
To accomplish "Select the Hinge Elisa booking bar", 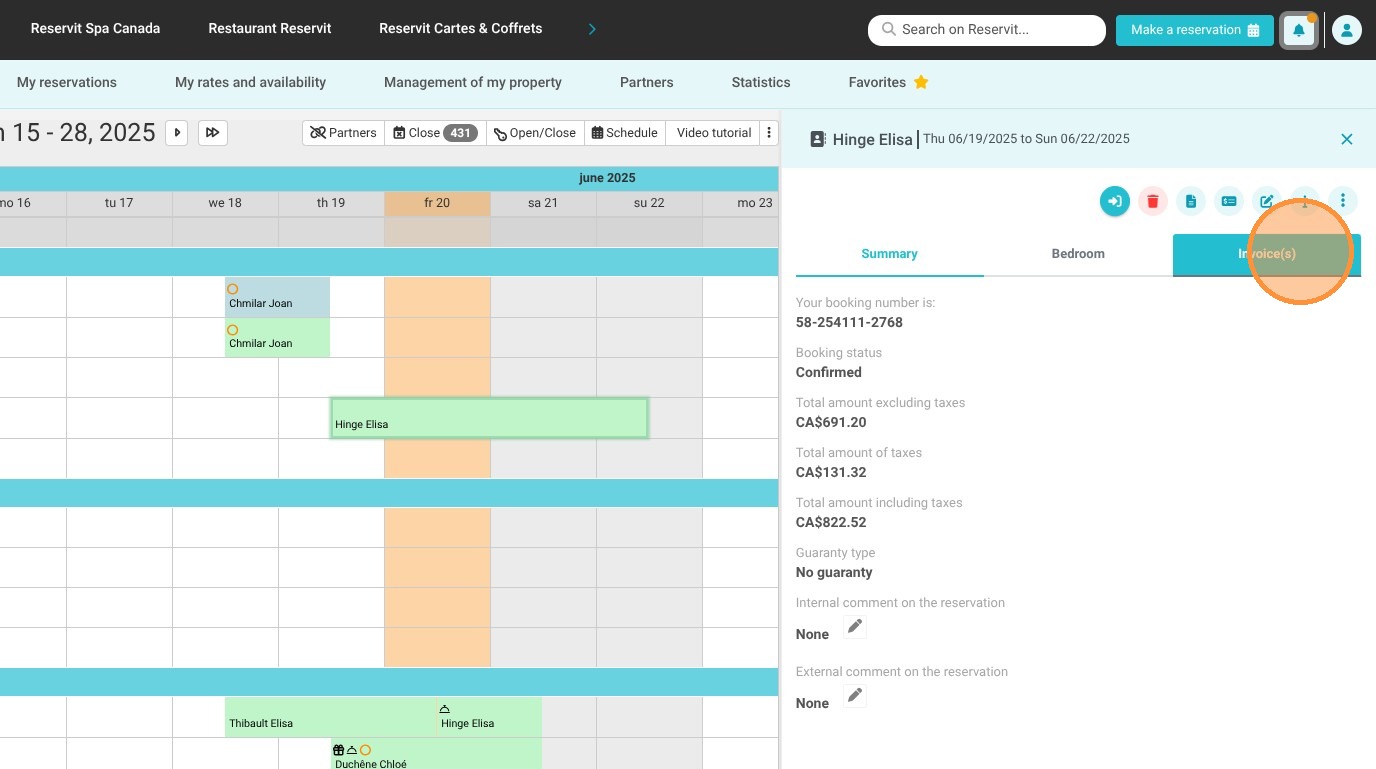I will pos(489,418).
